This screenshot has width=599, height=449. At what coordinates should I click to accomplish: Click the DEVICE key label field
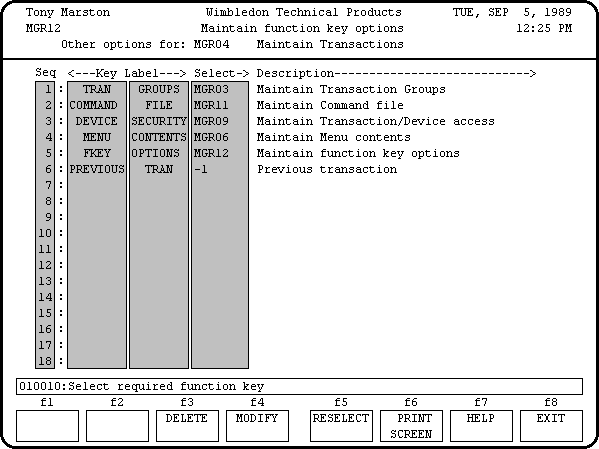(97, 121)
